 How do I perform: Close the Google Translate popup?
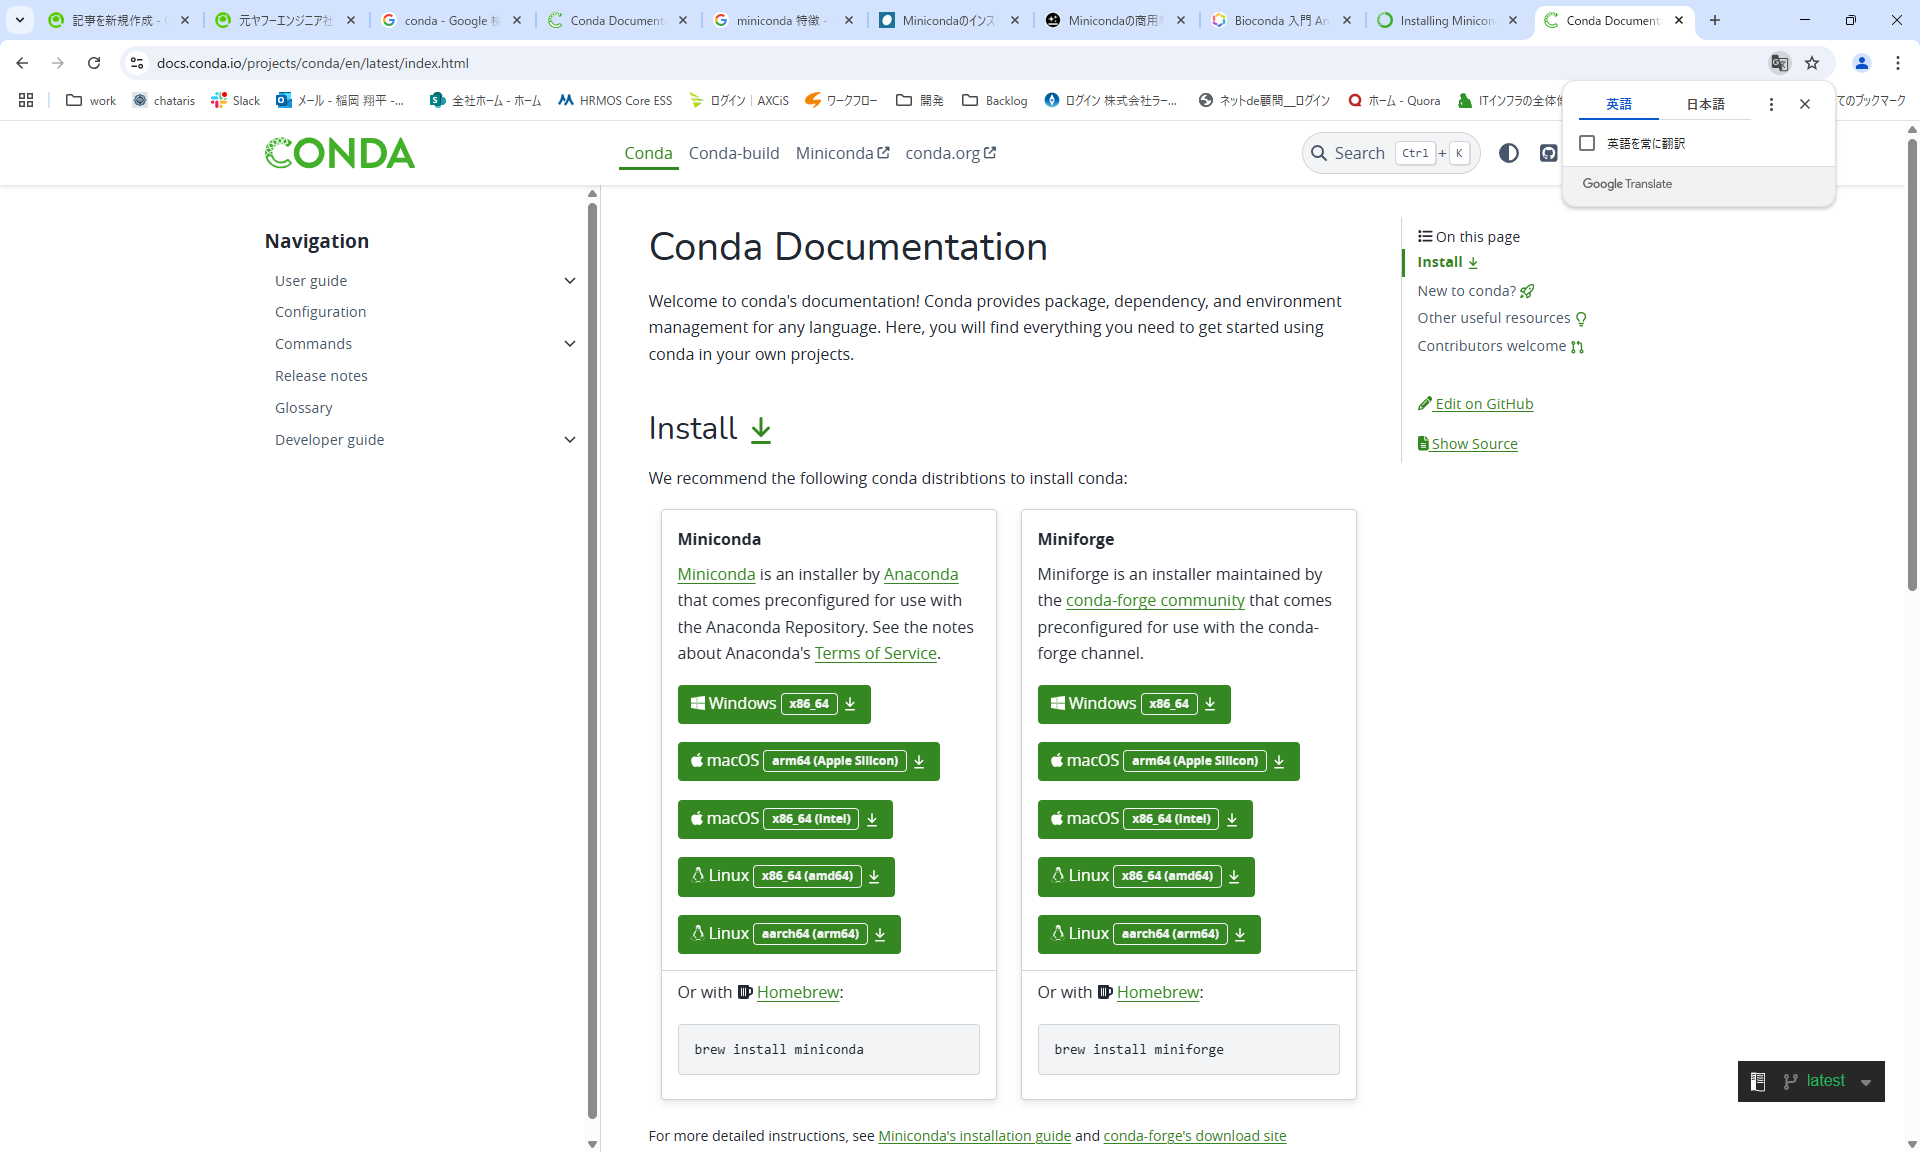1805,104
